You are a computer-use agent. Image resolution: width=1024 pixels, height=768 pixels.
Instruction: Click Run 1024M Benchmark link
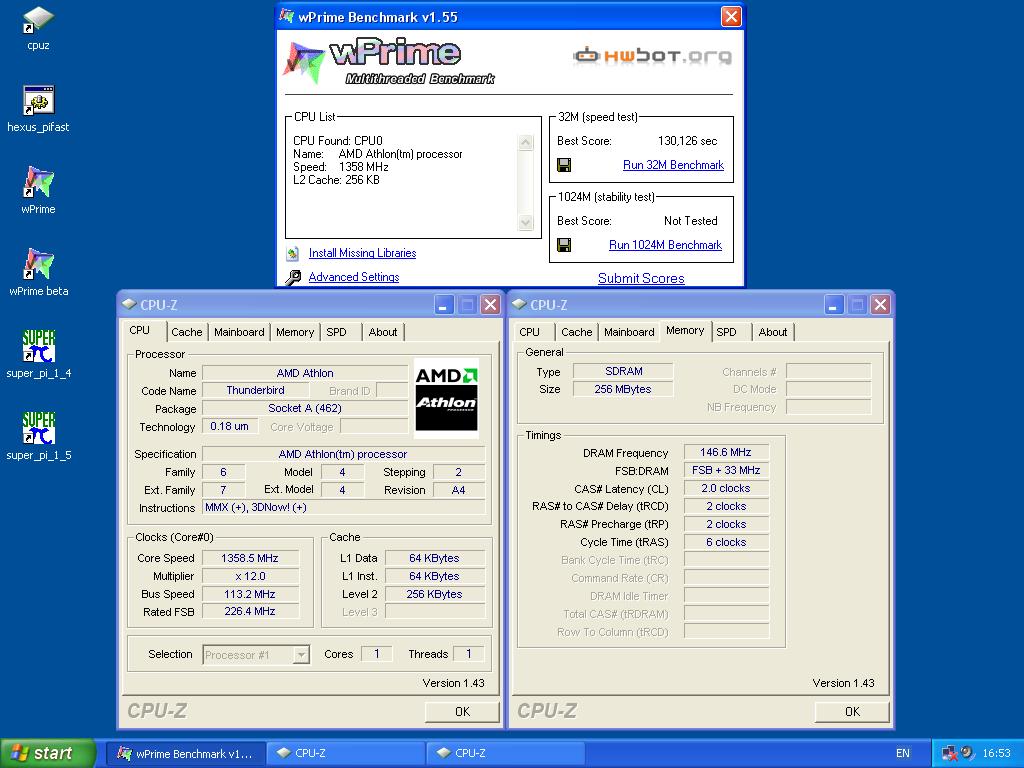tap(665, 245)
